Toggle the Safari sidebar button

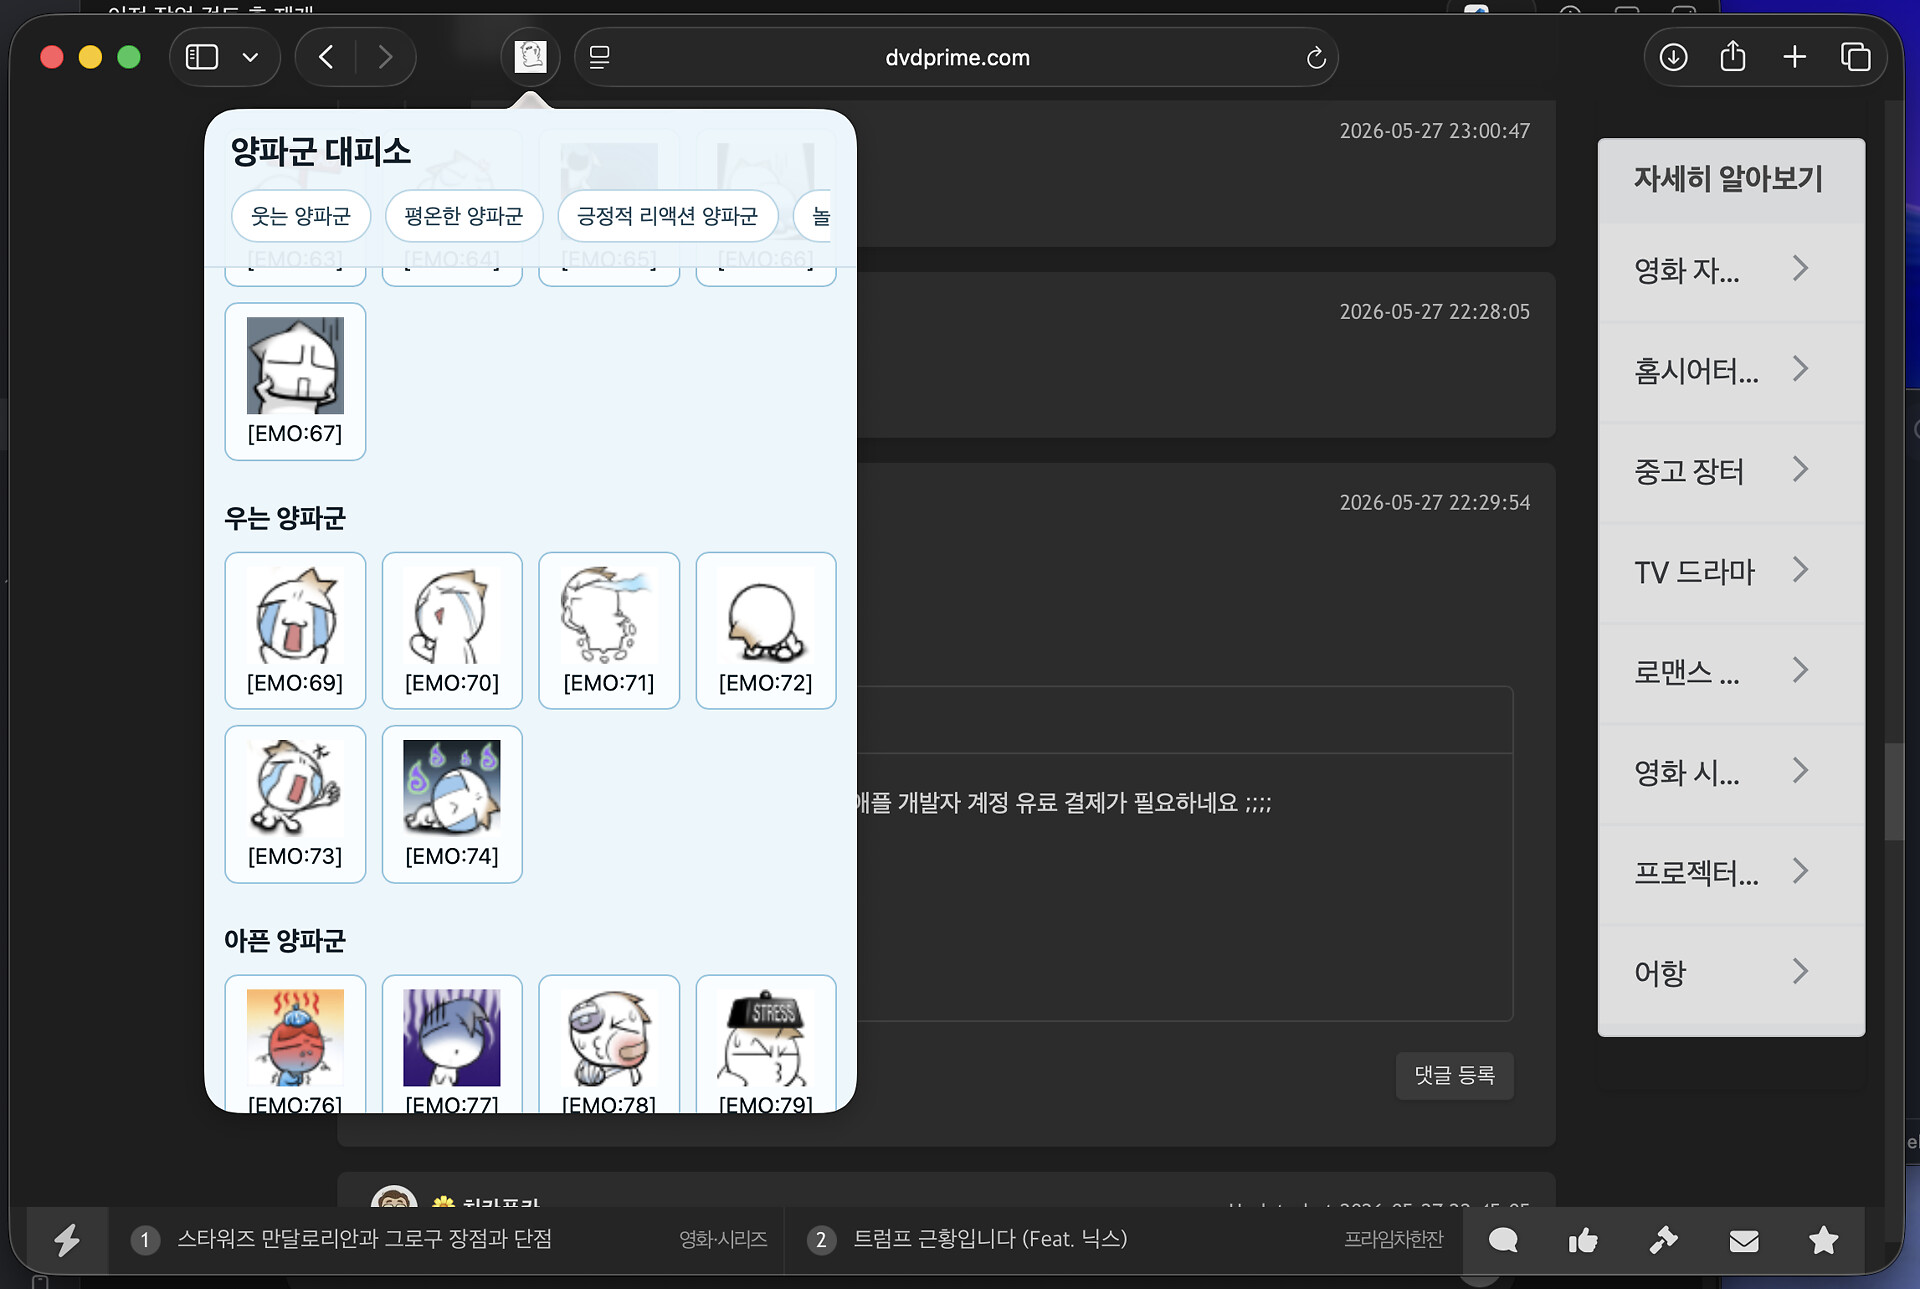click(x=202, y=57)
